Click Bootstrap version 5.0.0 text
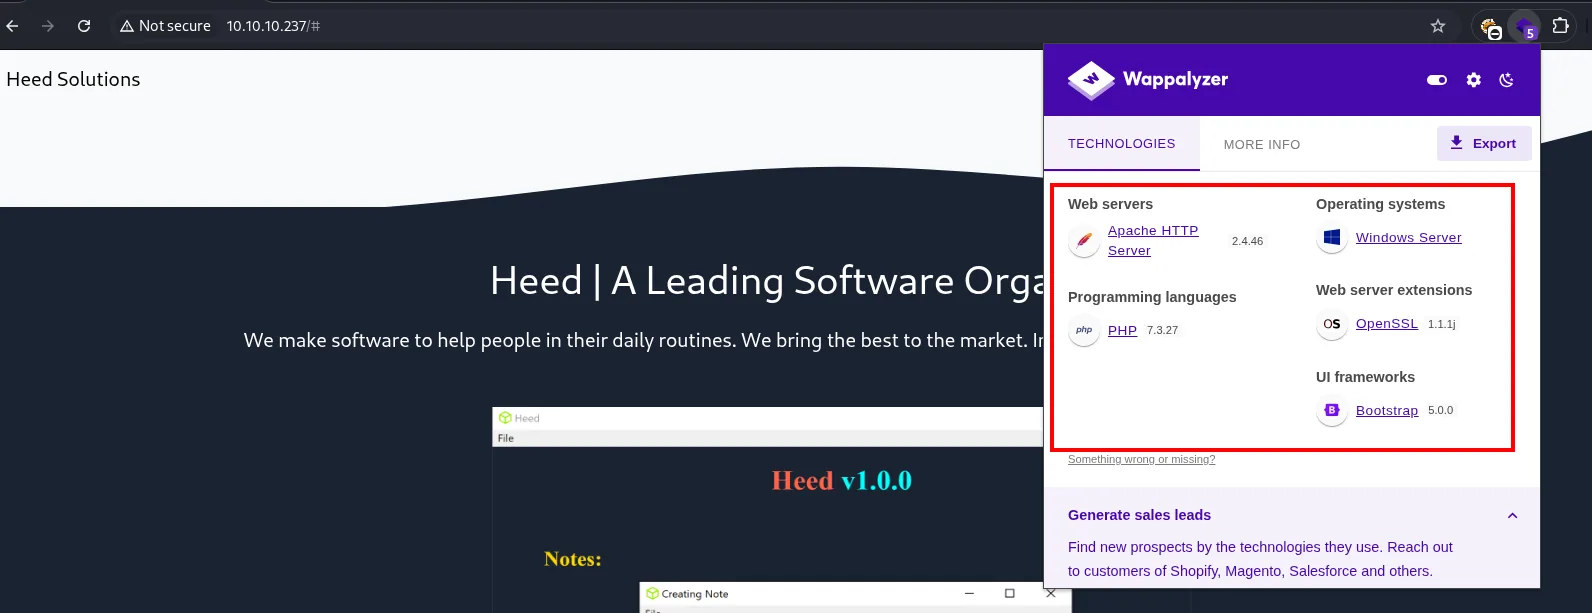Image resolution: width=1592 pixels, height=613 pixels. 1440,410
